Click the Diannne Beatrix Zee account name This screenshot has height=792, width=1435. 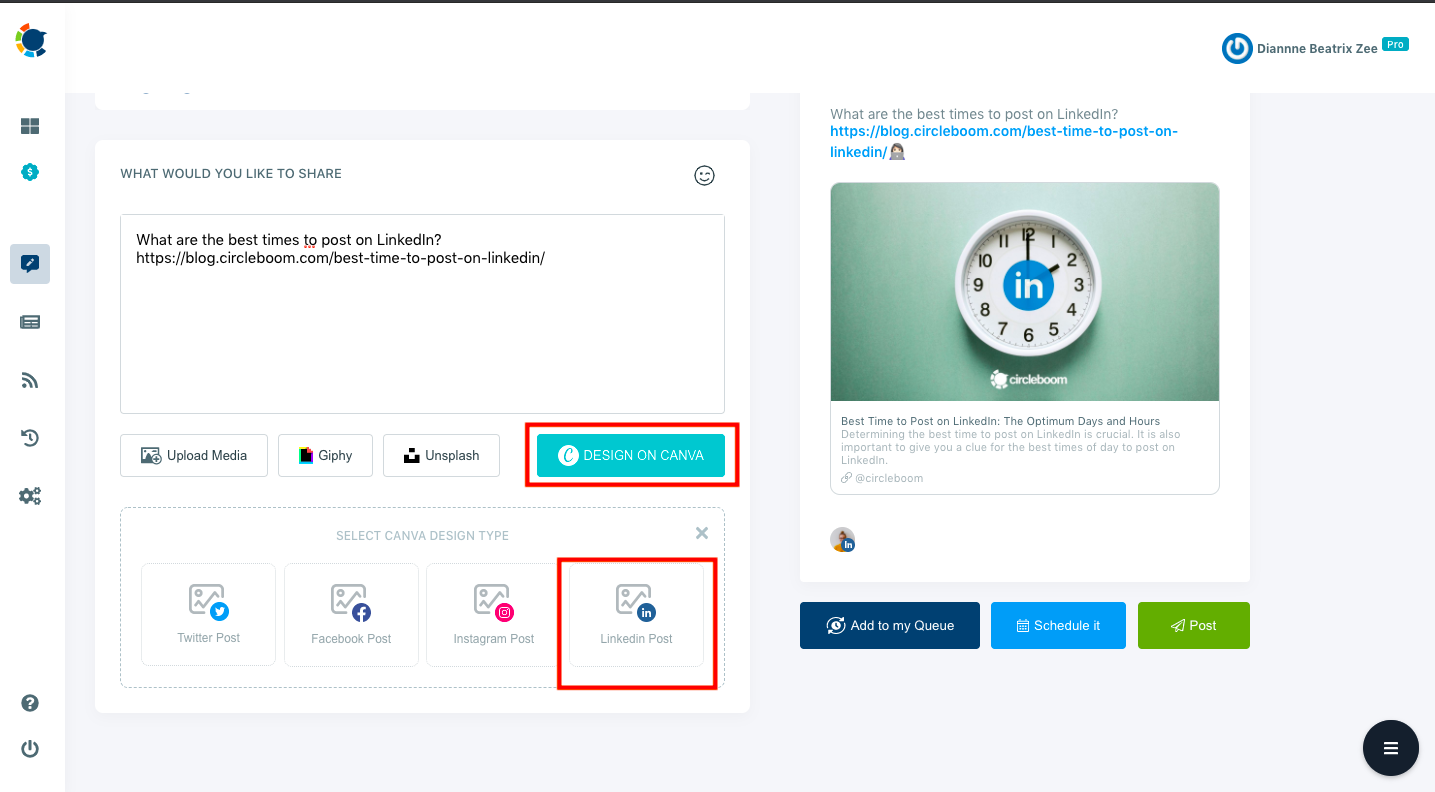(x=1317, y=48)
